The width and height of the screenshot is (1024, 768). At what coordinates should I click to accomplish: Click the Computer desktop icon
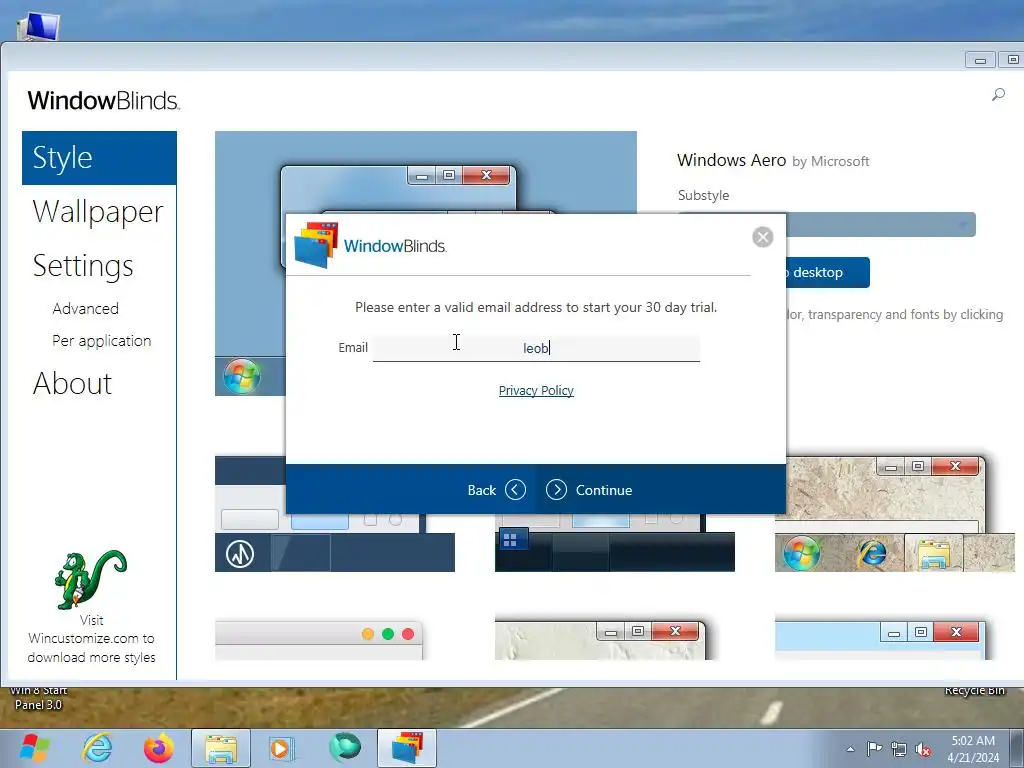39,26
